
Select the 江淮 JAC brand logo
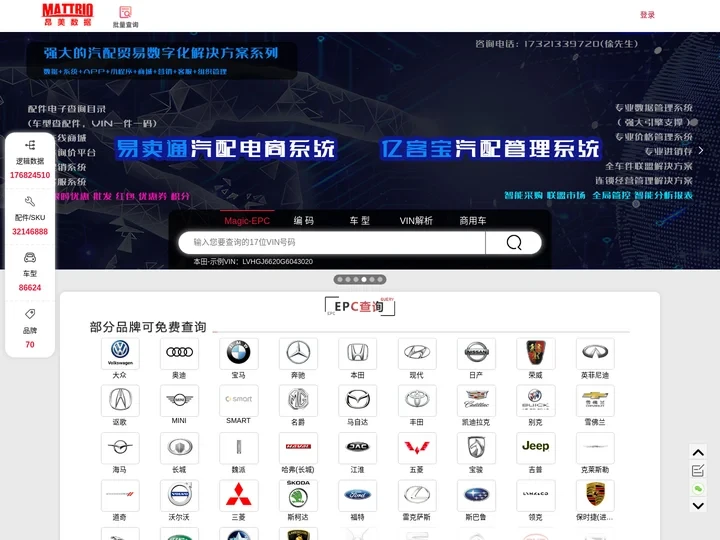357,447
